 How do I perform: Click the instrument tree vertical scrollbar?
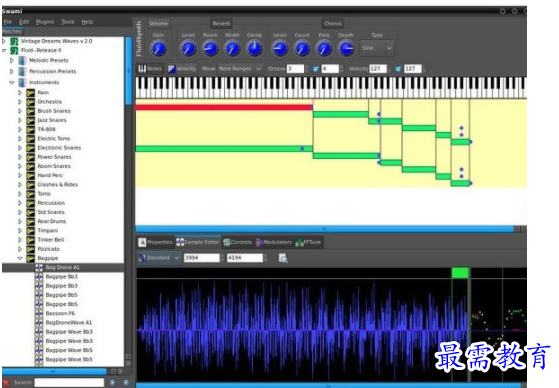click(128, 71)
